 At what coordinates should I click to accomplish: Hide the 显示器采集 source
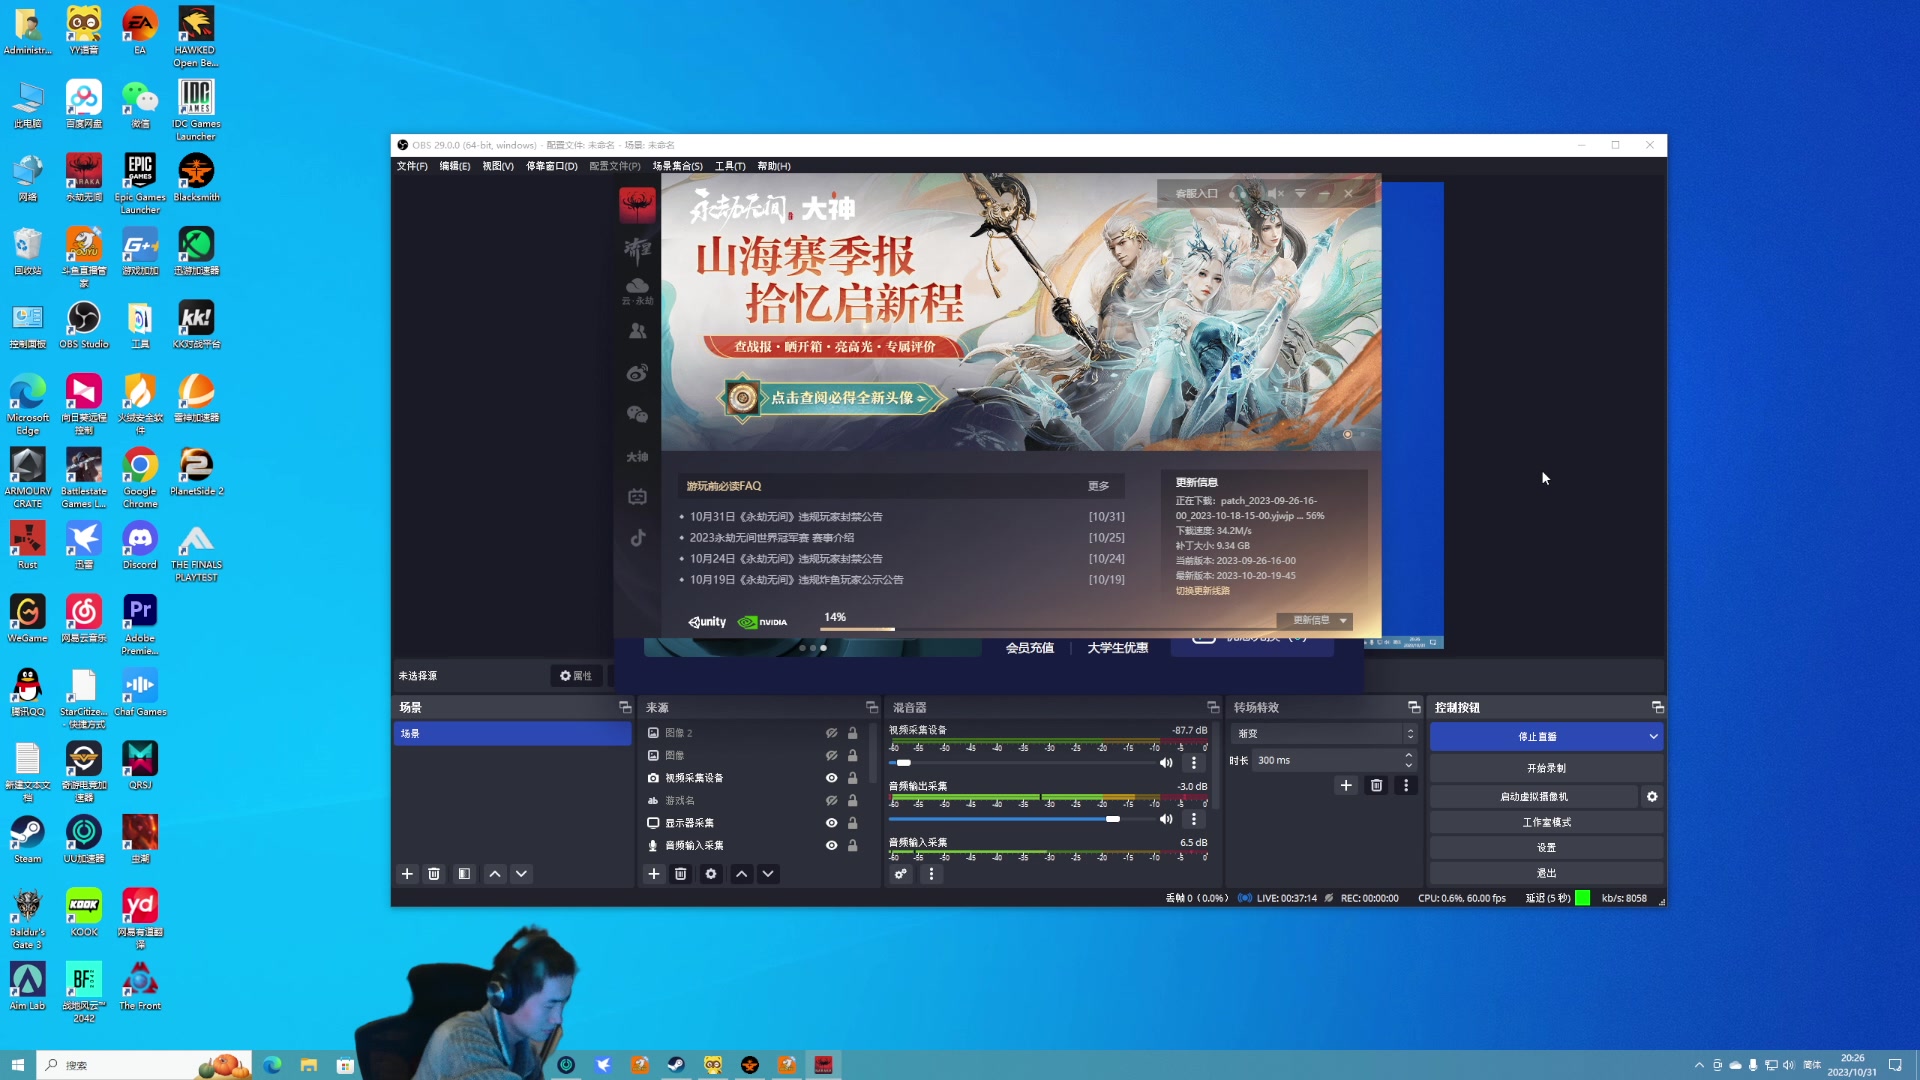click(831, 823)
